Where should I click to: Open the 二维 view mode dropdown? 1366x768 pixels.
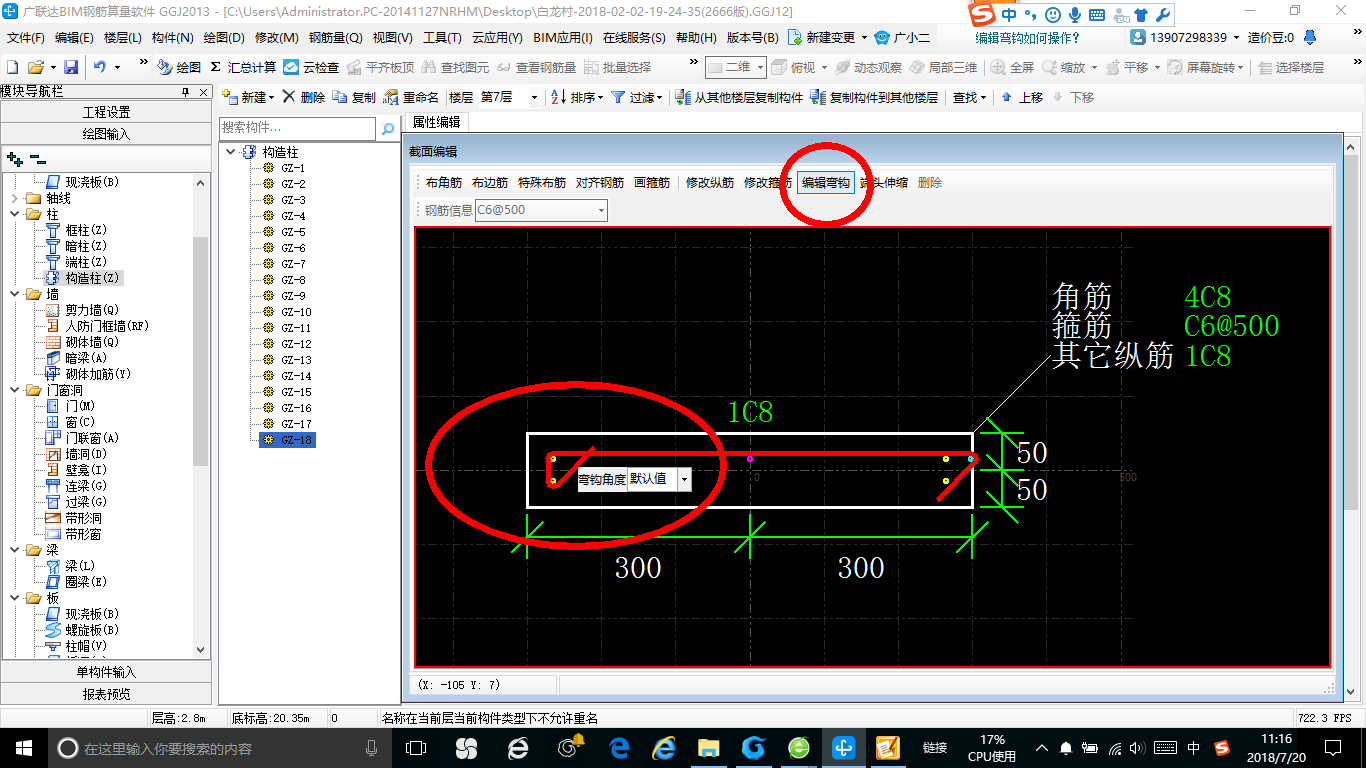pos(760,67)
